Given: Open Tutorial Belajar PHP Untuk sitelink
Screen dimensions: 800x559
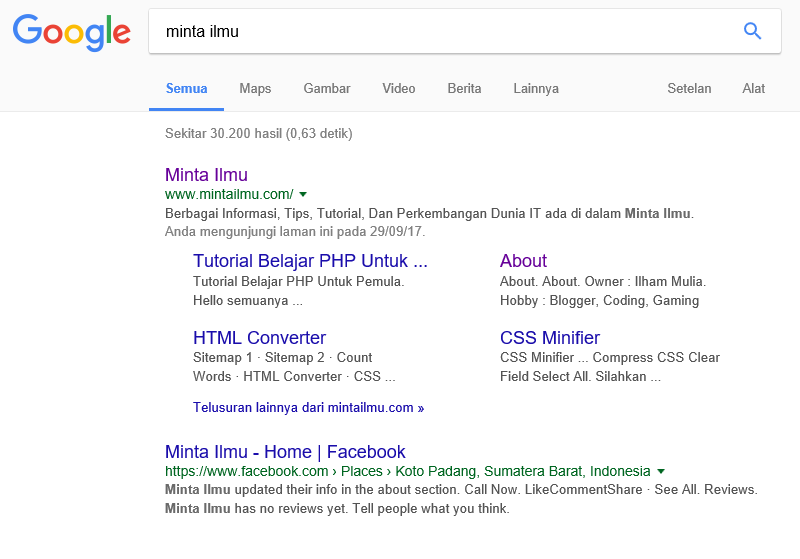Looking at the screenshot, I should click(310, 261).
